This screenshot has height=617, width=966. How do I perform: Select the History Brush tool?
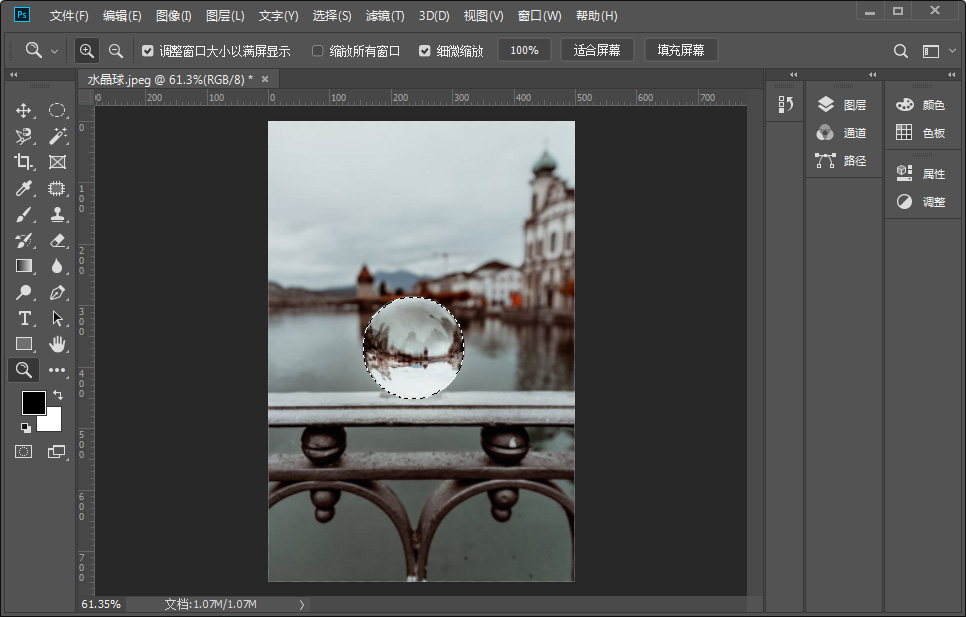[x=23, y=240]
